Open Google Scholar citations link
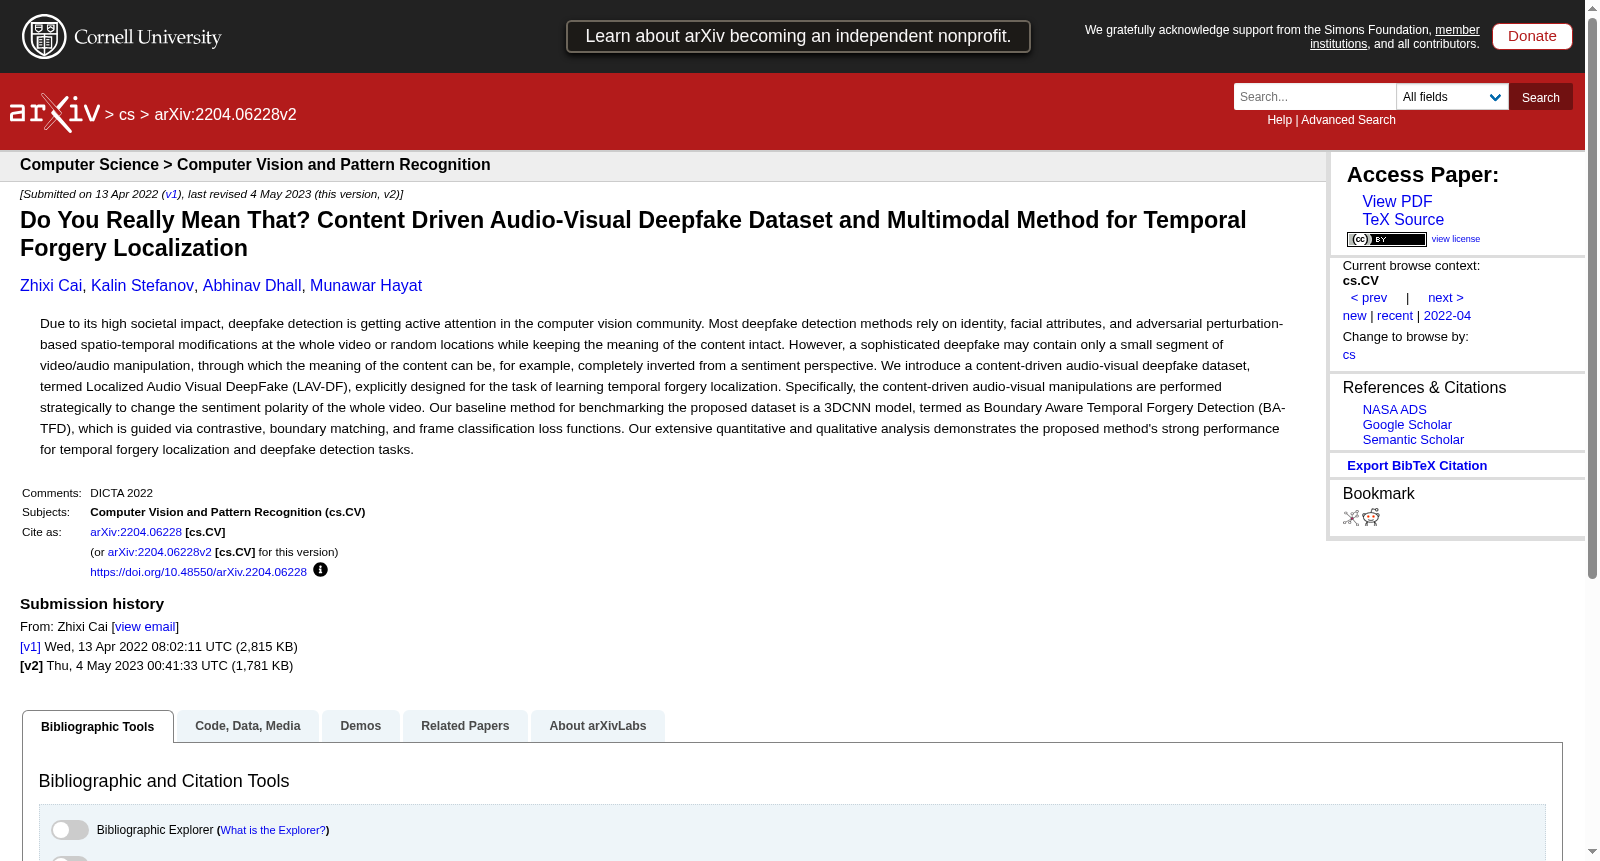 1407,425
